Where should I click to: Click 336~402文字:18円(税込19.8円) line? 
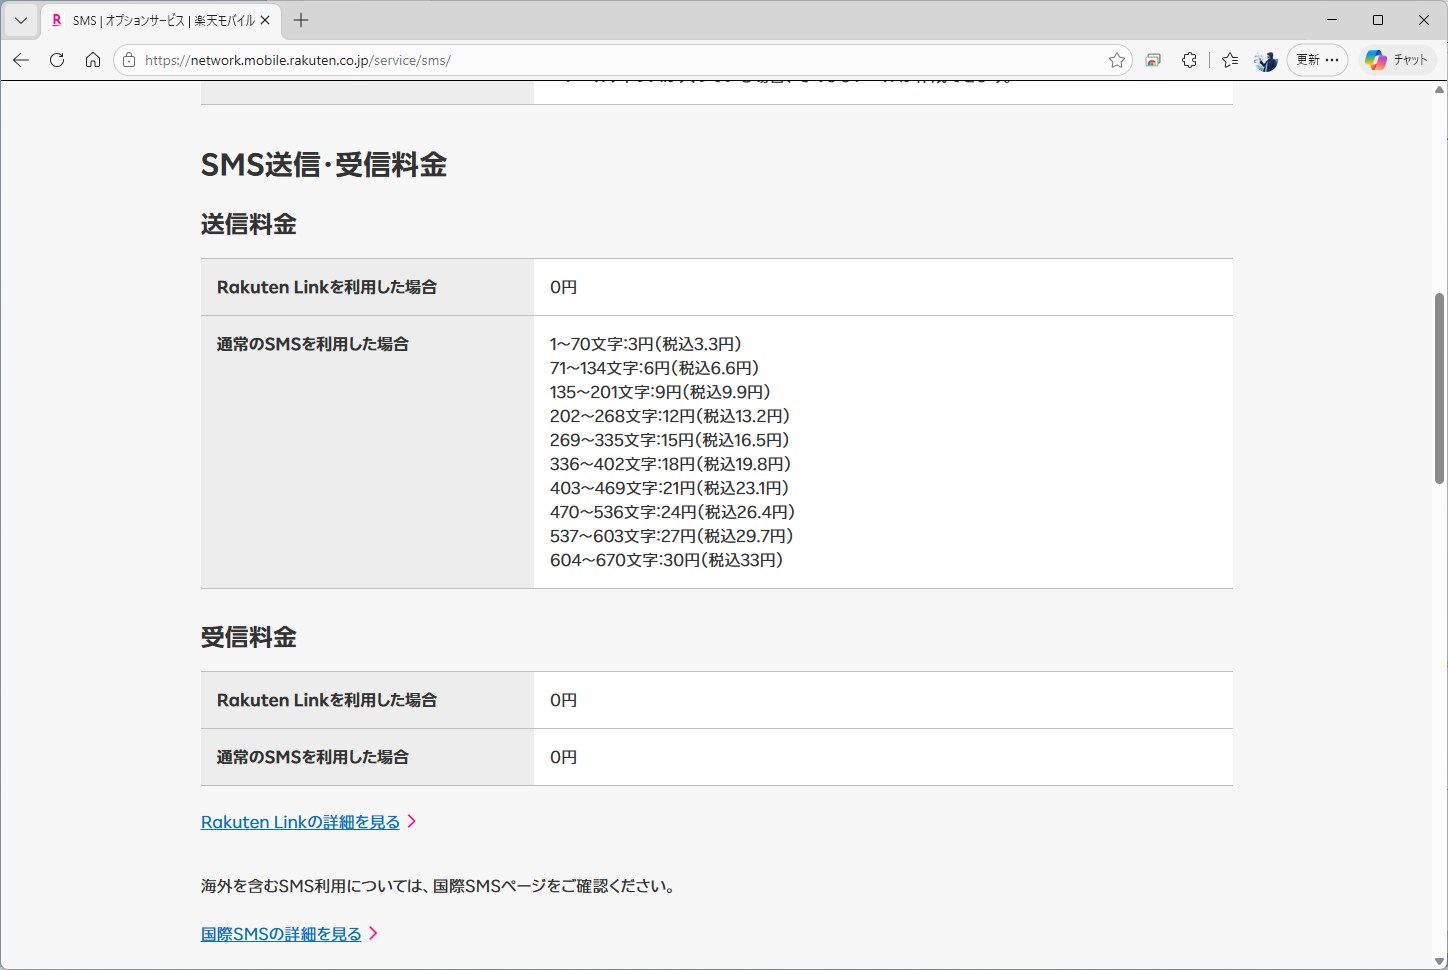click(x=671, y=464)
